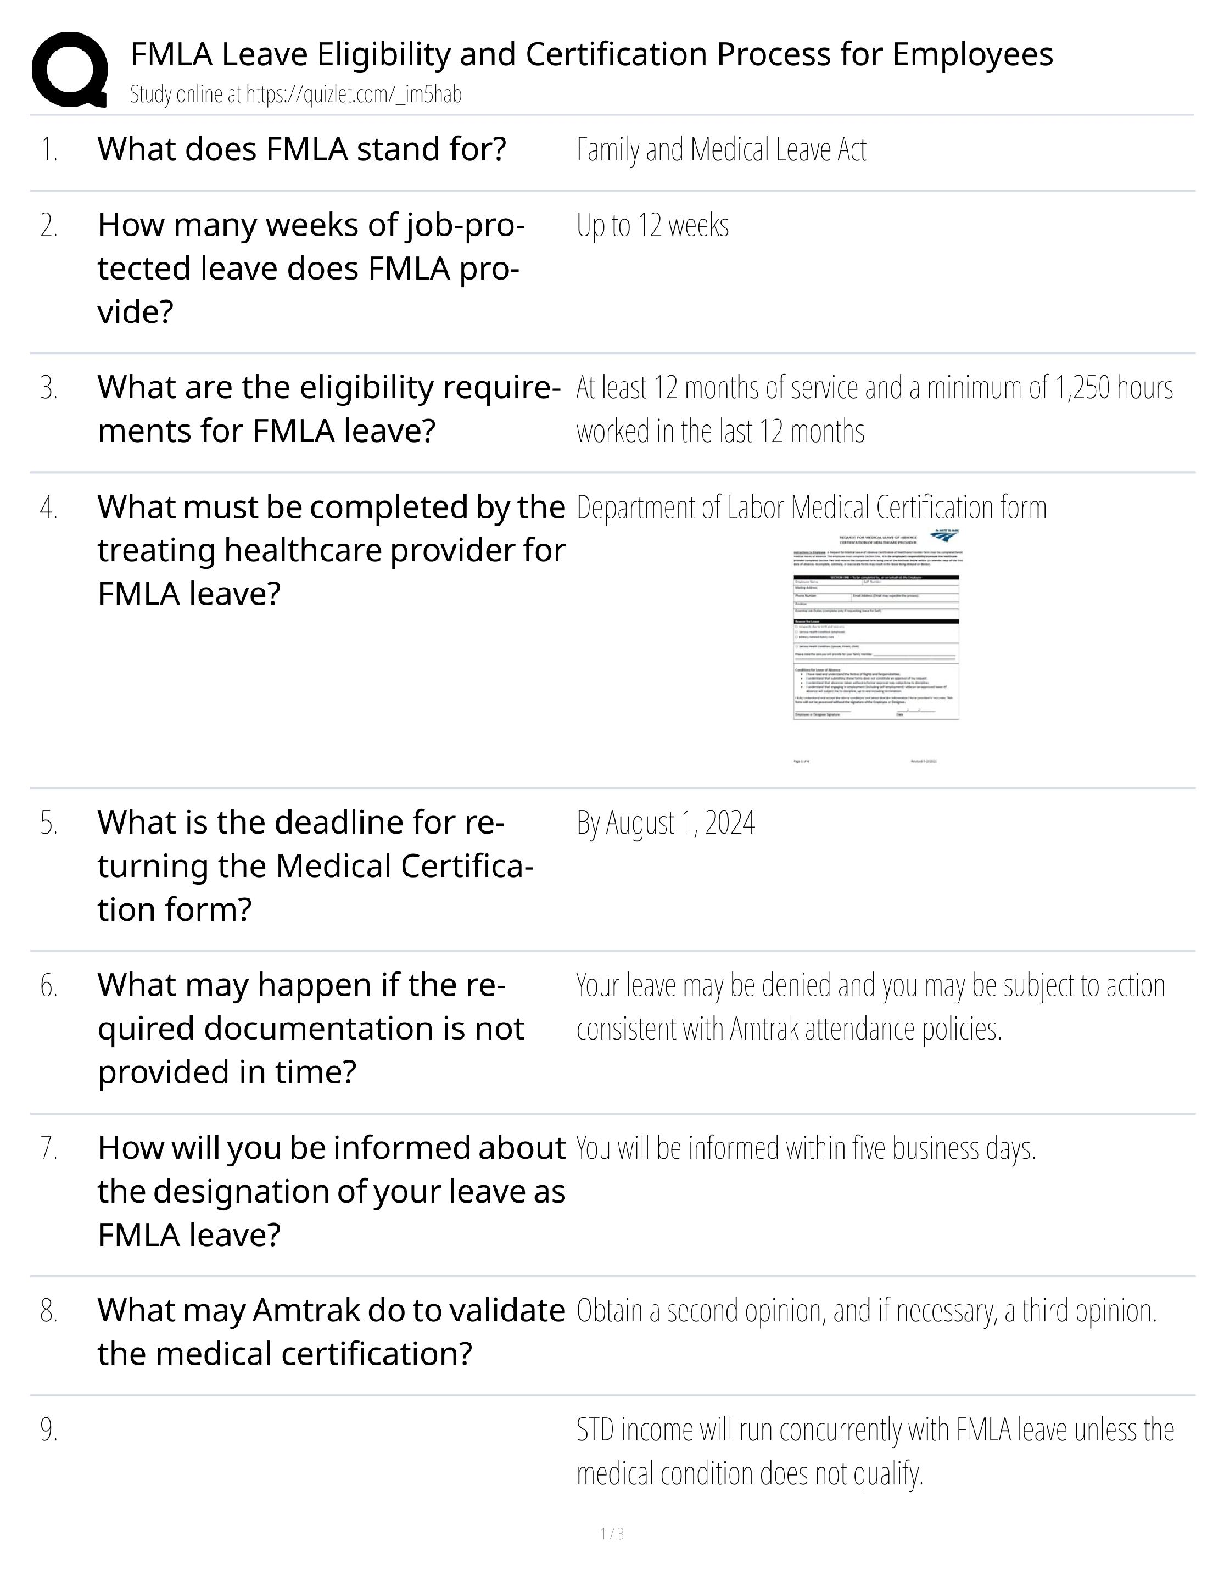
Task: Click the '1,250 hours' eligibility answer
Action: 873,409
